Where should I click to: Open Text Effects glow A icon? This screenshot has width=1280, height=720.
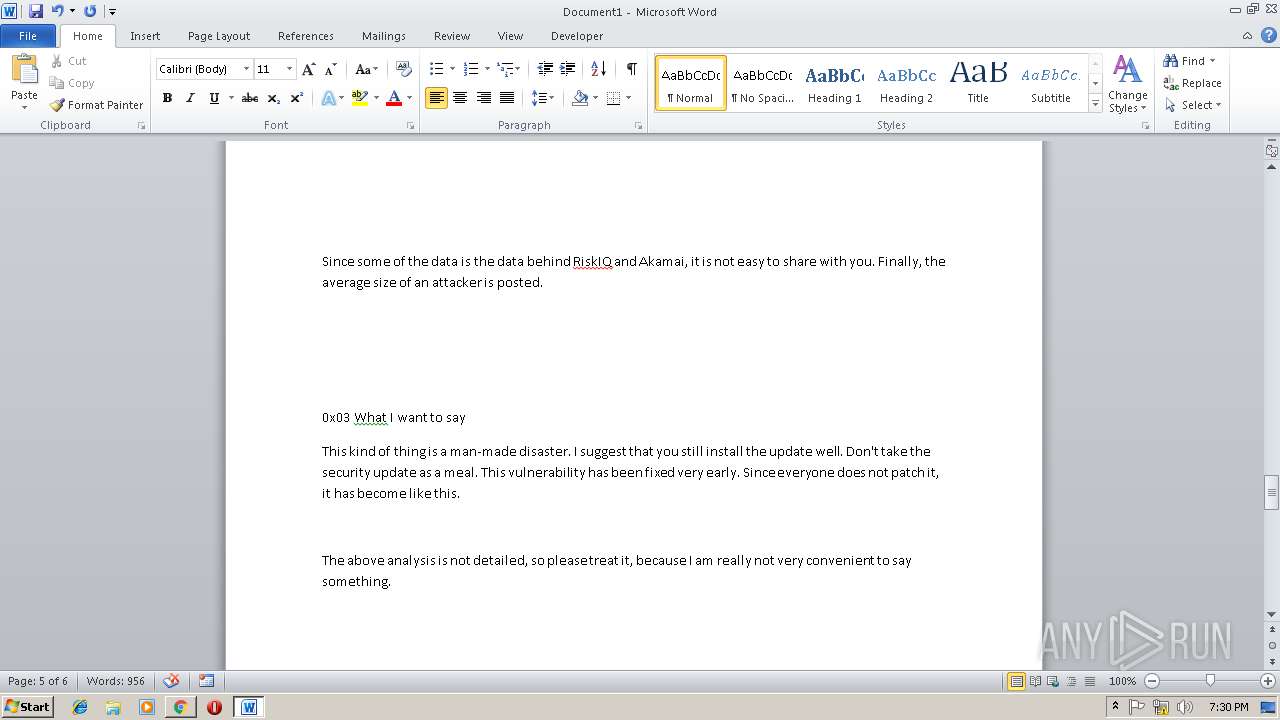[328, 98]
